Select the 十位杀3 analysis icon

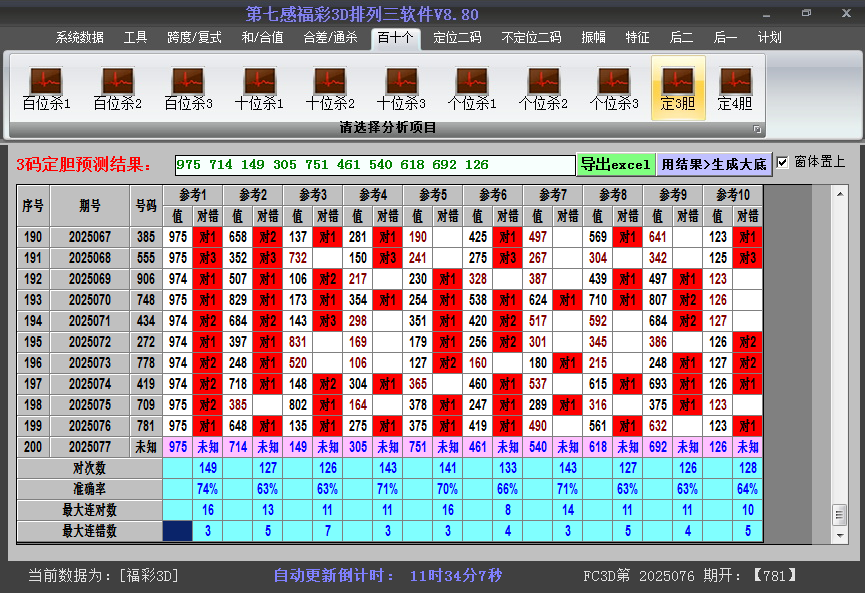tap(401, 88)
